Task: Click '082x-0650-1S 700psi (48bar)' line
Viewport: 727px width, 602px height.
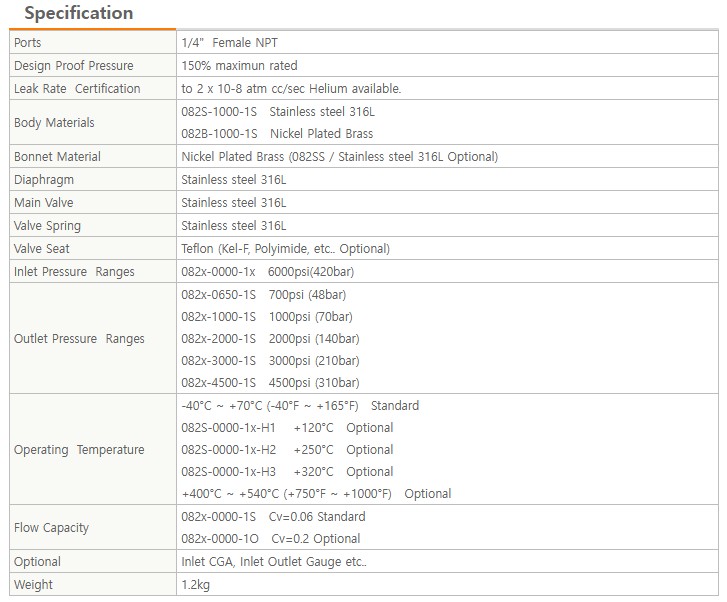Action: 263,295
